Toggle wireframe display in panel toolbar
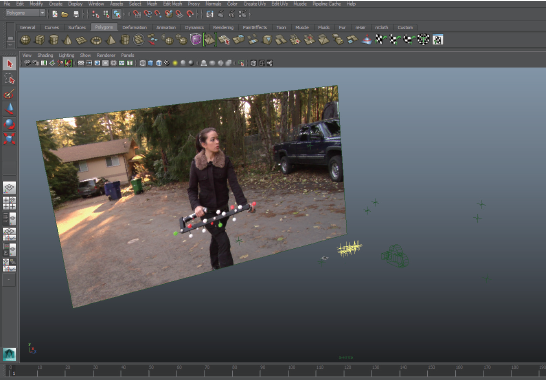546x381 pixels. pos(142,63)
